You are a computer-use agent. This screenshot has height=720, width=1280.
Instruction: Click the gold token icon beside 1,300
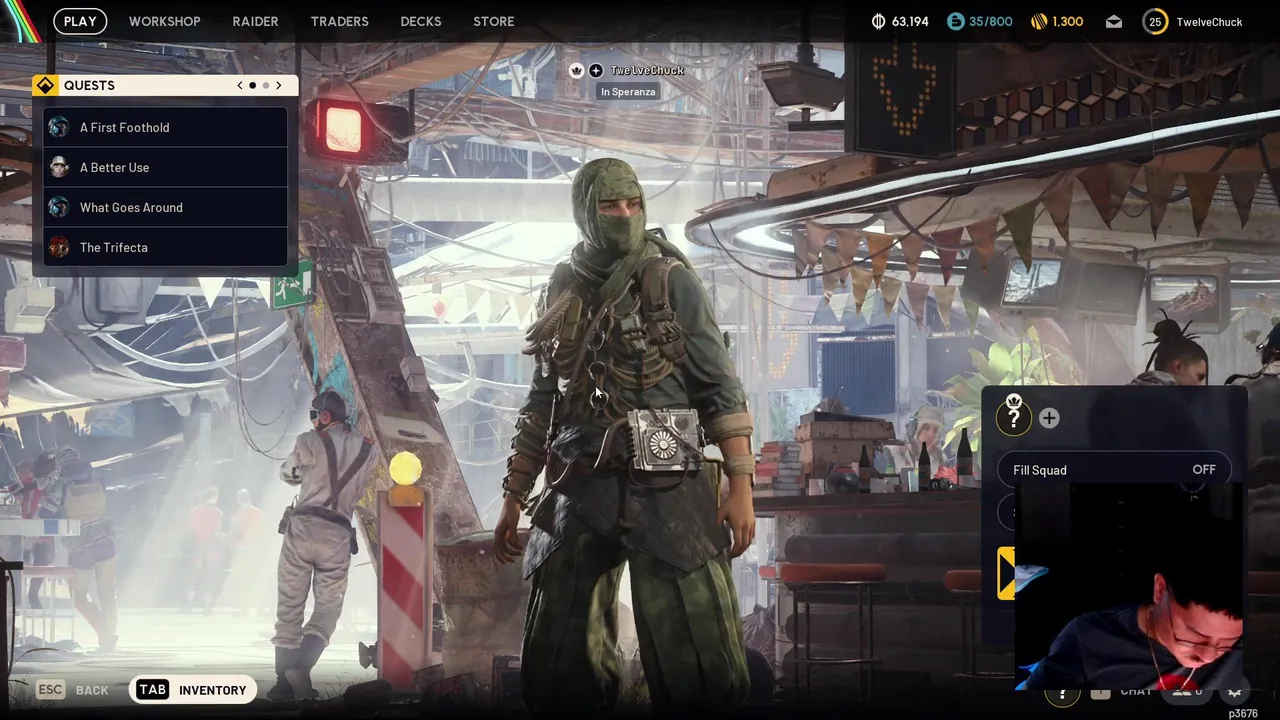coord(1038,21)
